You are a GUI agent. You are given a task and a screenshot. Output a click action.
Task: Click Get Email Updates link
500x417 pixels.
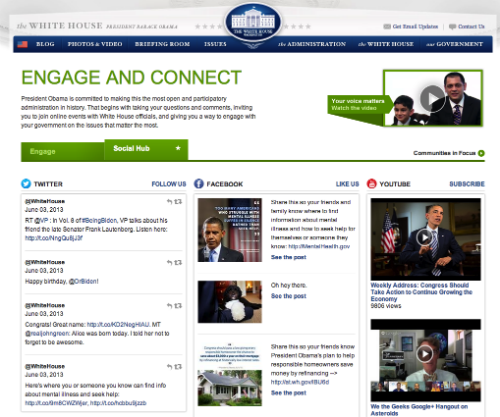click(415, 26)
